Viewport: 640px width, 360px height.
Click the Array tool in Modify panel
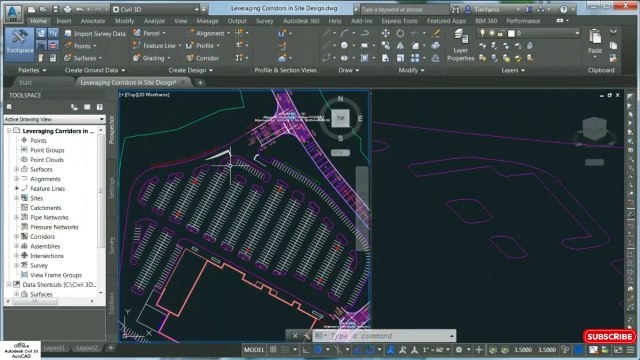(415, 58)
